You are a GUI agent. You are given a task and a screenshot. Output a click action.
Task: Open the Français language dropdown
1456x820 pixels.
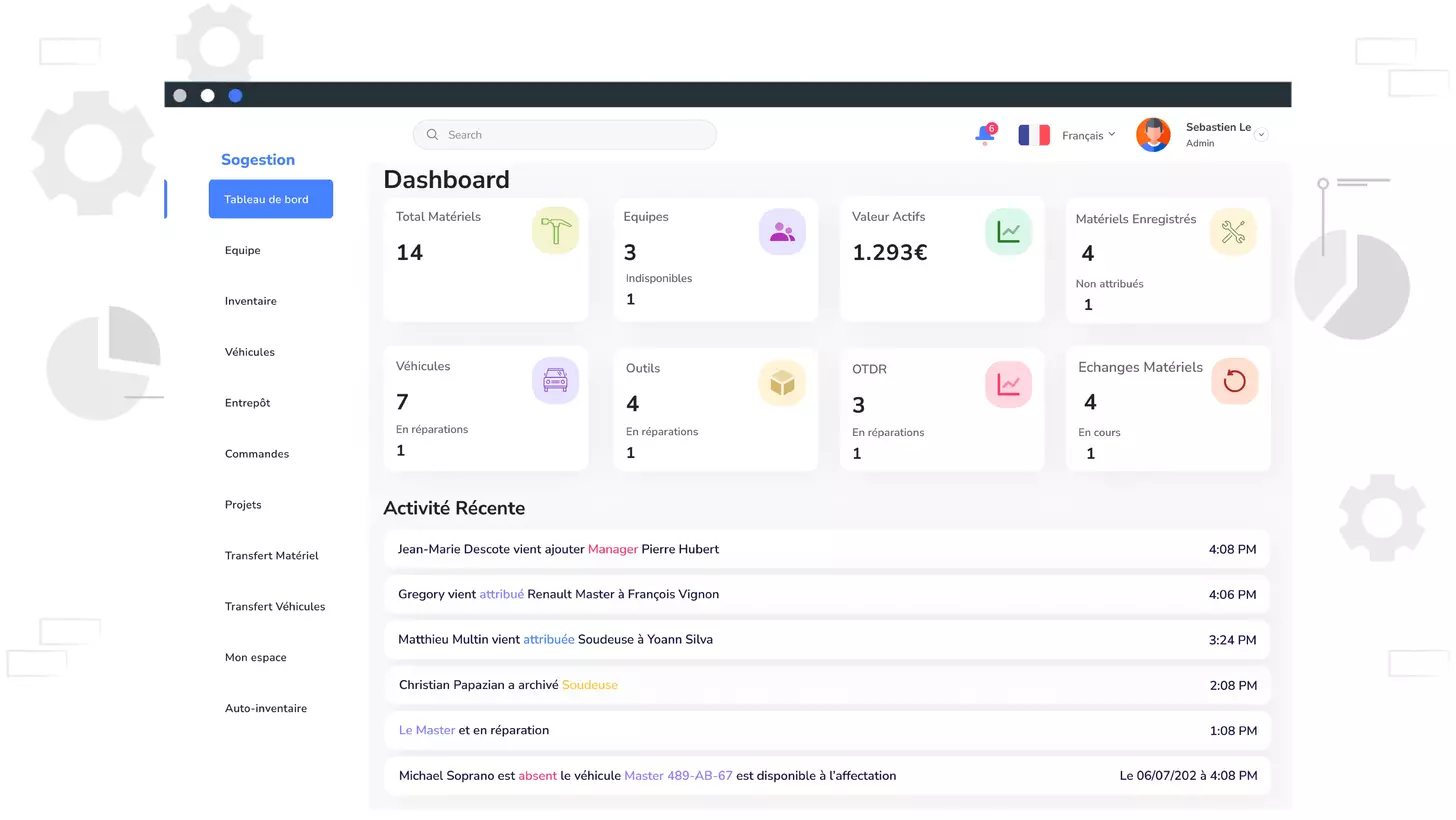point(1087,135)
